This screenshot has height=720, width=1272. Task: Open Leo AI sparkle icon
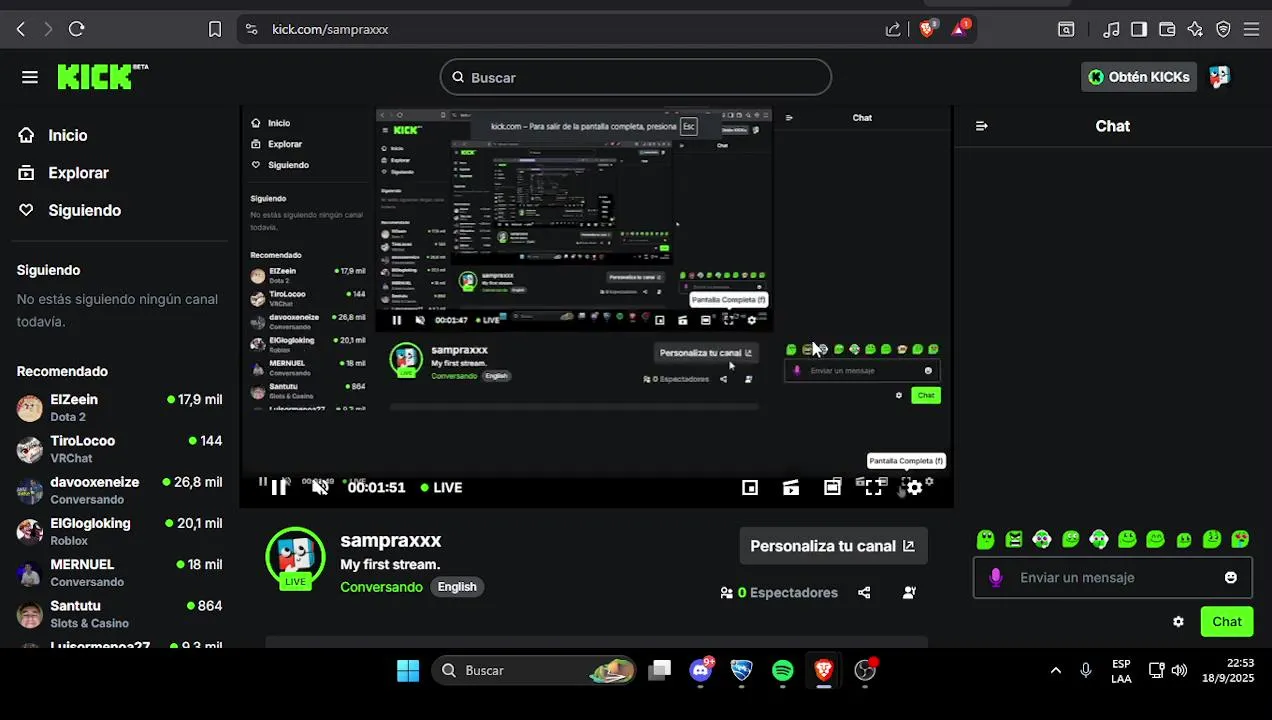[1195, 29]
